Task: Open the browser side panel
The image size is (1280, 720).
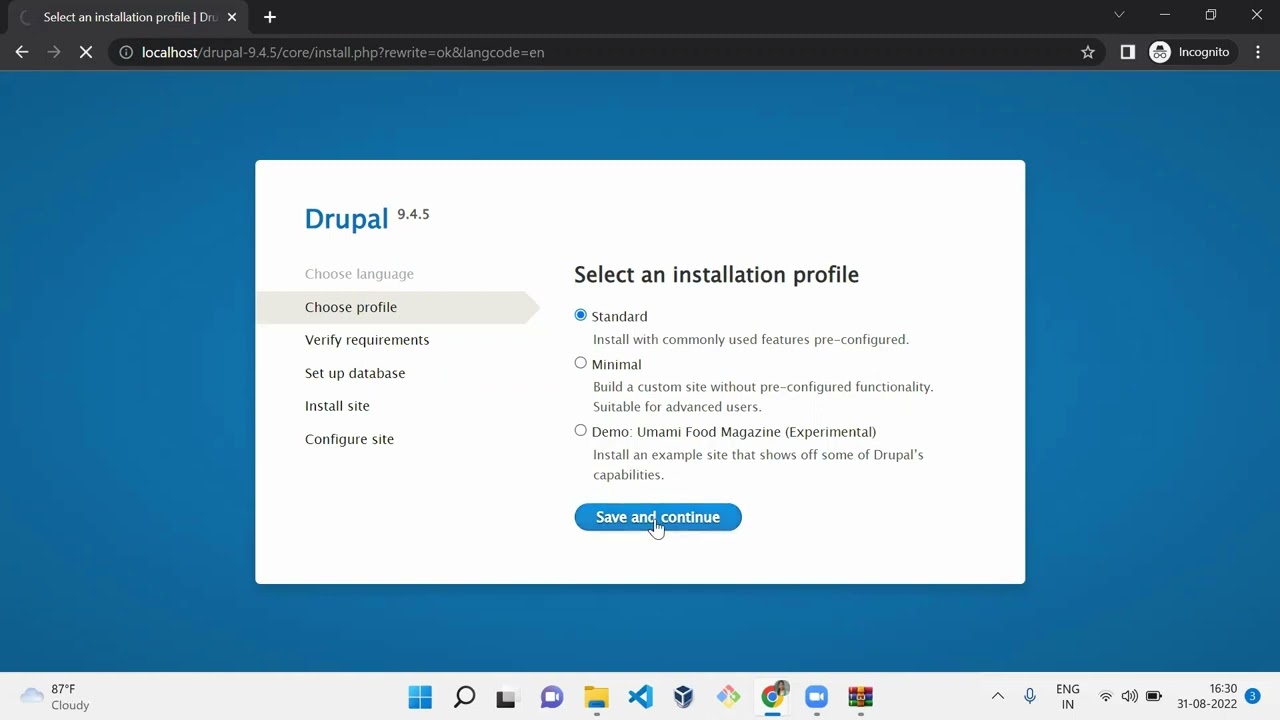Action: (x=1127, y=52)
